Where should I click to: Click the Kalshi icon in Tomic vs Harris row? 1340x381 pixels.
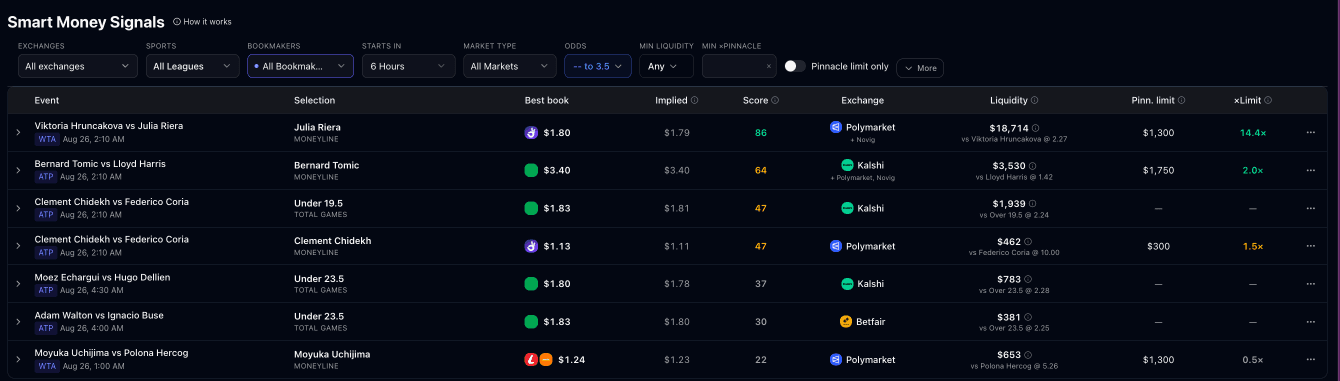point(847,165)
